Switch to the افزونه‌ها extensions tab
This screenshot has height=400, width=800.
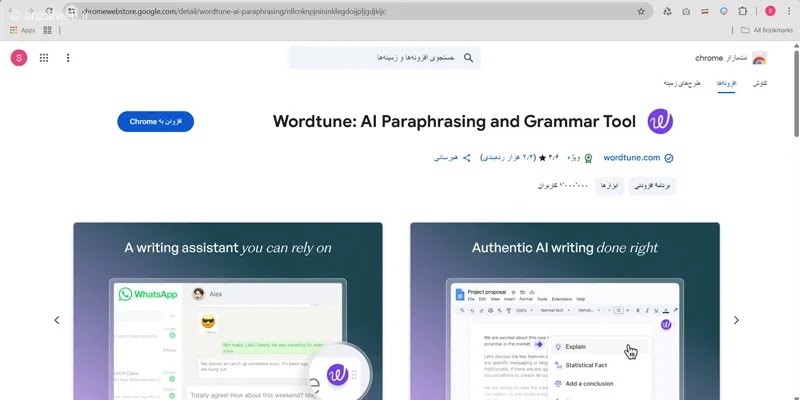pos(726,83)
